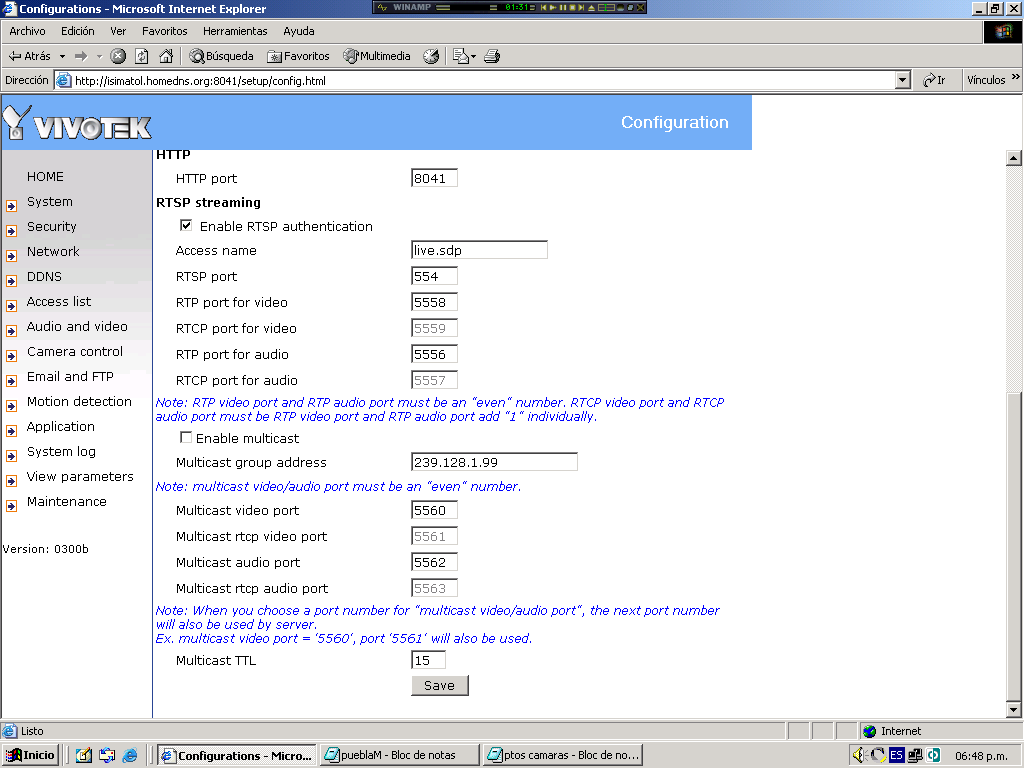Screen dimensions: 1024x768
Task: Expand the Atrás back history dropdown arrow
Action: [x=62, y=56]
